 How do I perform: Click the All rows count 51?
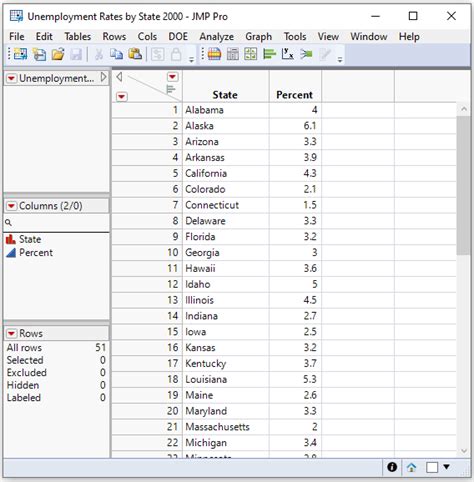tap(100, 348)
